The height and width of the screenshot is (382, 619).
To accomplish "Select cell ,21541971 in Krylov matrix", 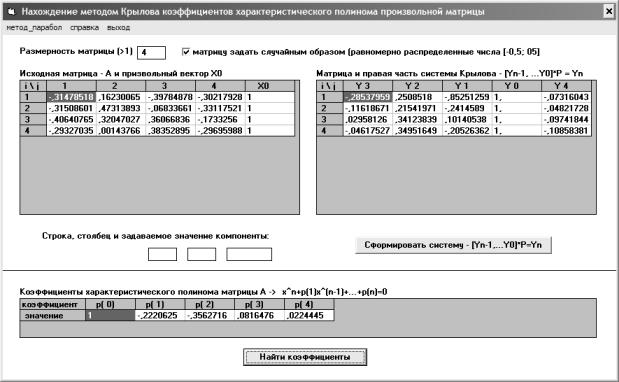I will pyautogui.click(x=418, y=108).
